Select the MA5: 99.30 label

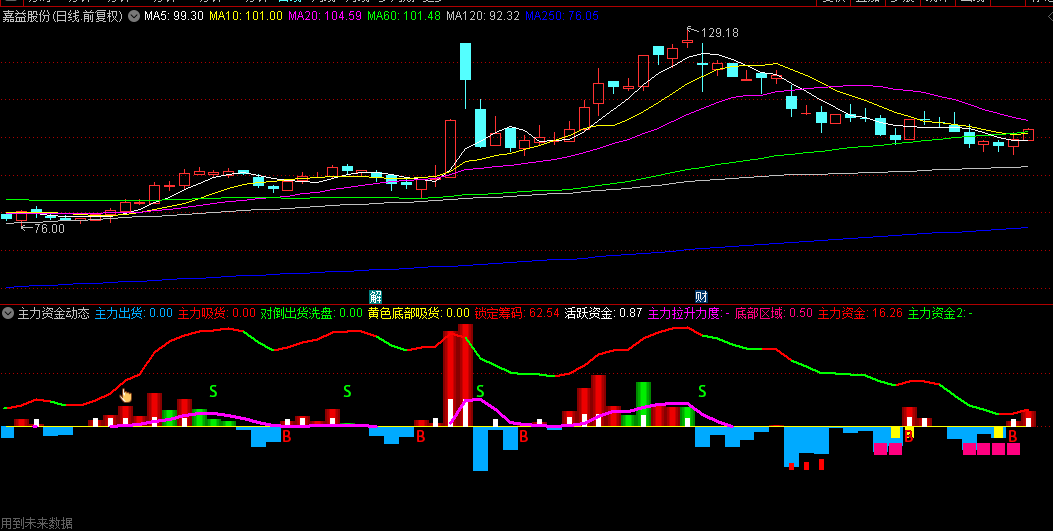(x=173, y=15)
